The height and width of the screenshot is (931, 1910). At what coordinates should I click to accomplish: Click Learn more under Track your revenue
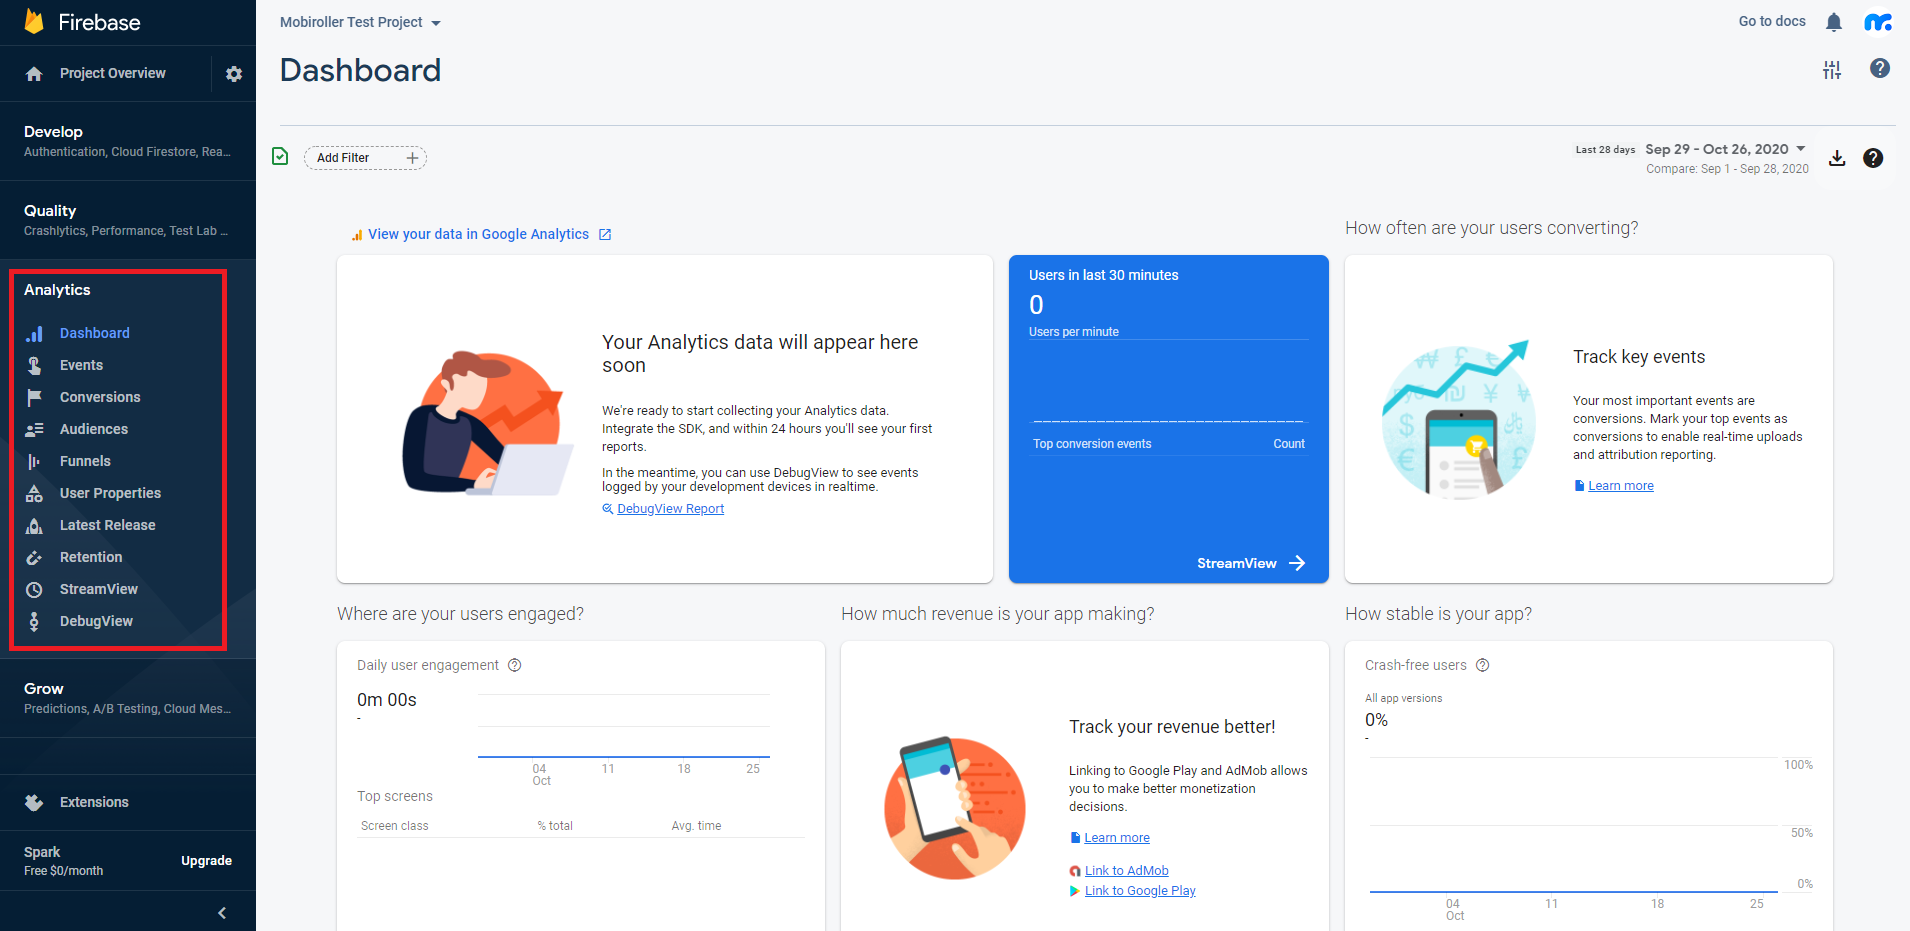pos(1116,838)
